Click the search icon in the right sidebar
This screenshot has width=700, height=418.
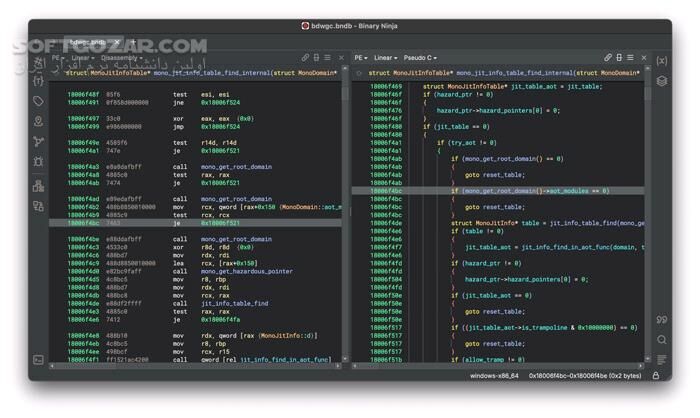[662, 340]
